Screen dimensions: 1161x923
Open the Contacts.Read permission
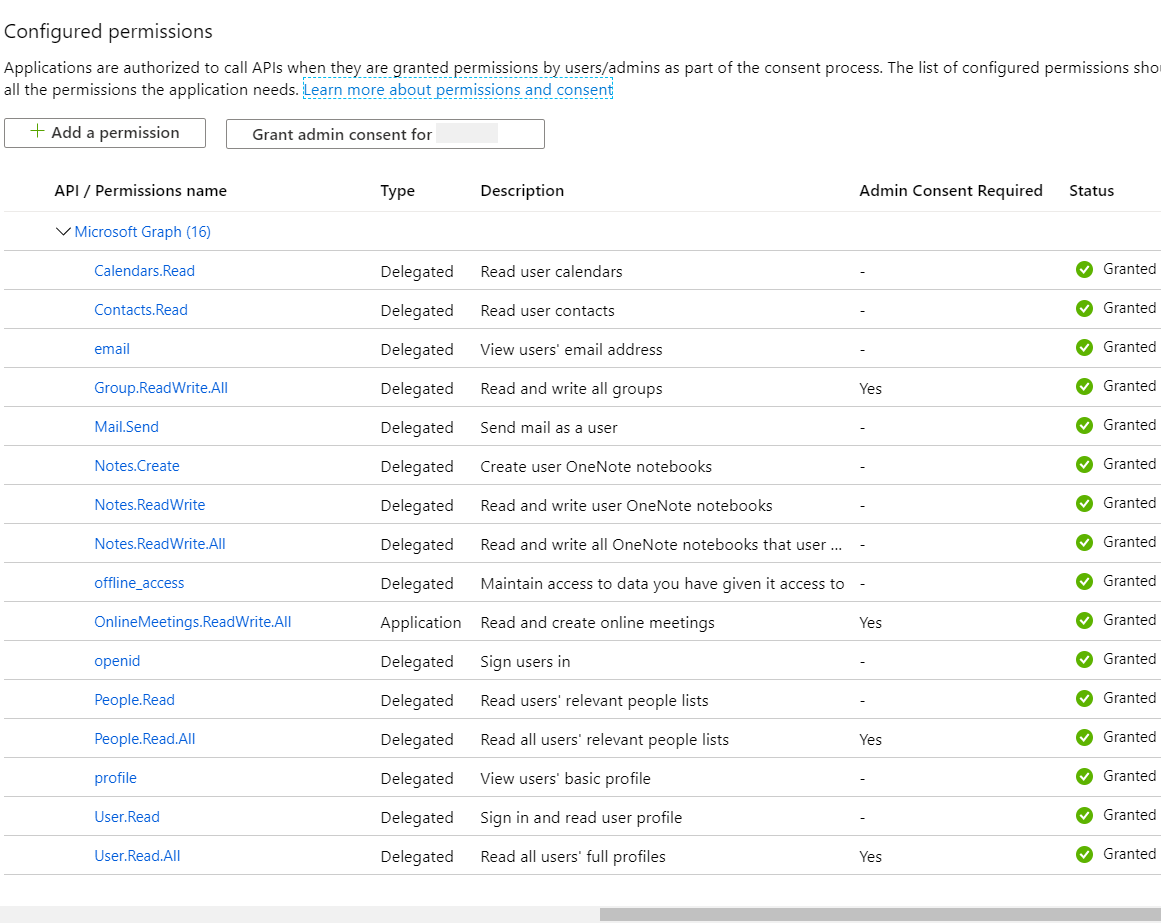click(141, 310)
